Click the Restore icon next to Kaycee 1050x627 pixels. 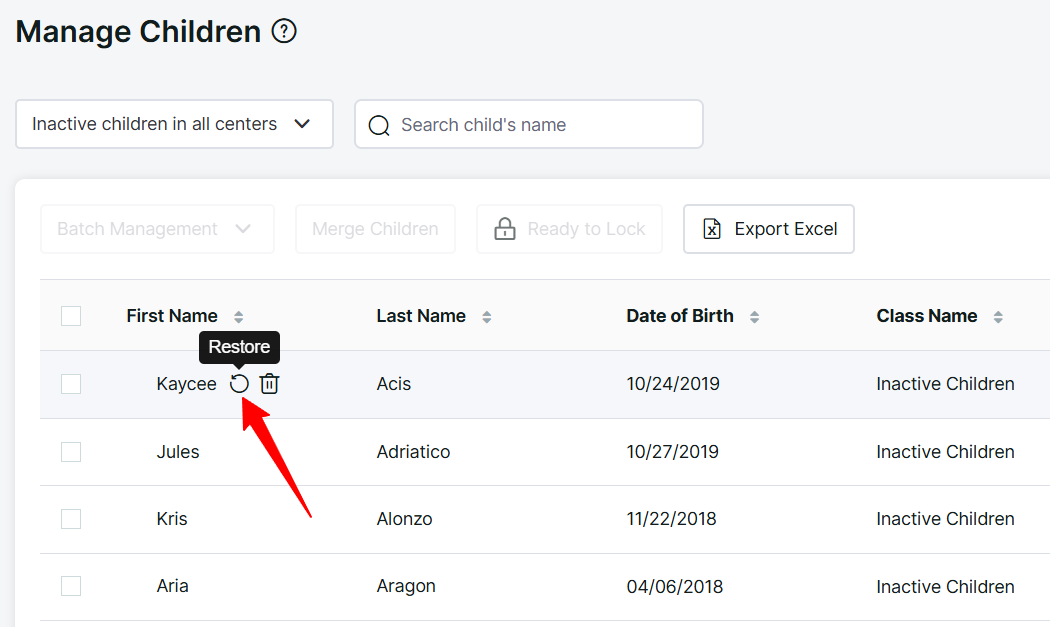[239, 384]
